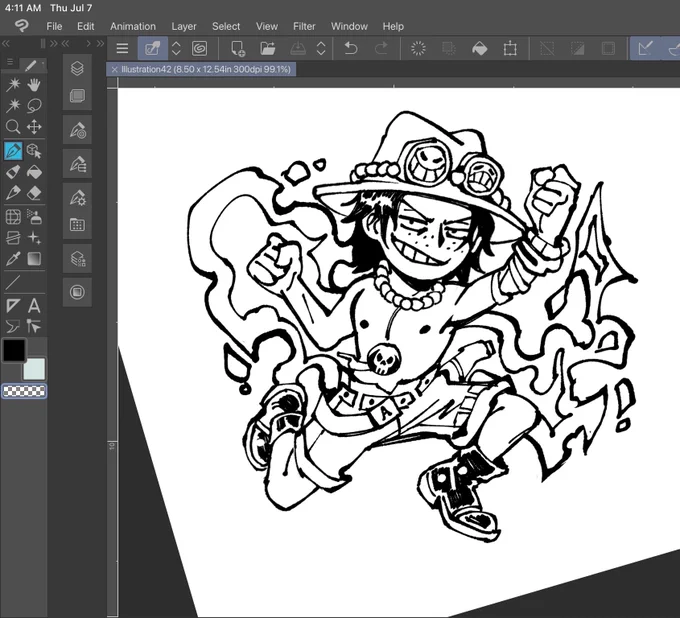Select the Eyedropper tool
Image resolution: width=680 pixels, height=618 pixels.
coord(13,259)
